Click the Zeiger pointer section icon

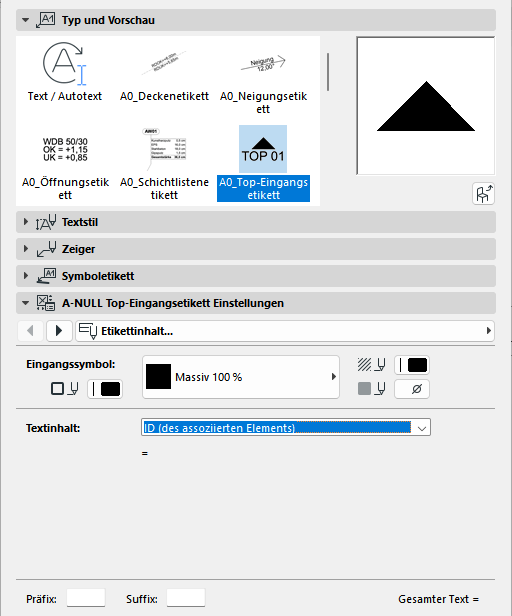[x=46, y=249]
